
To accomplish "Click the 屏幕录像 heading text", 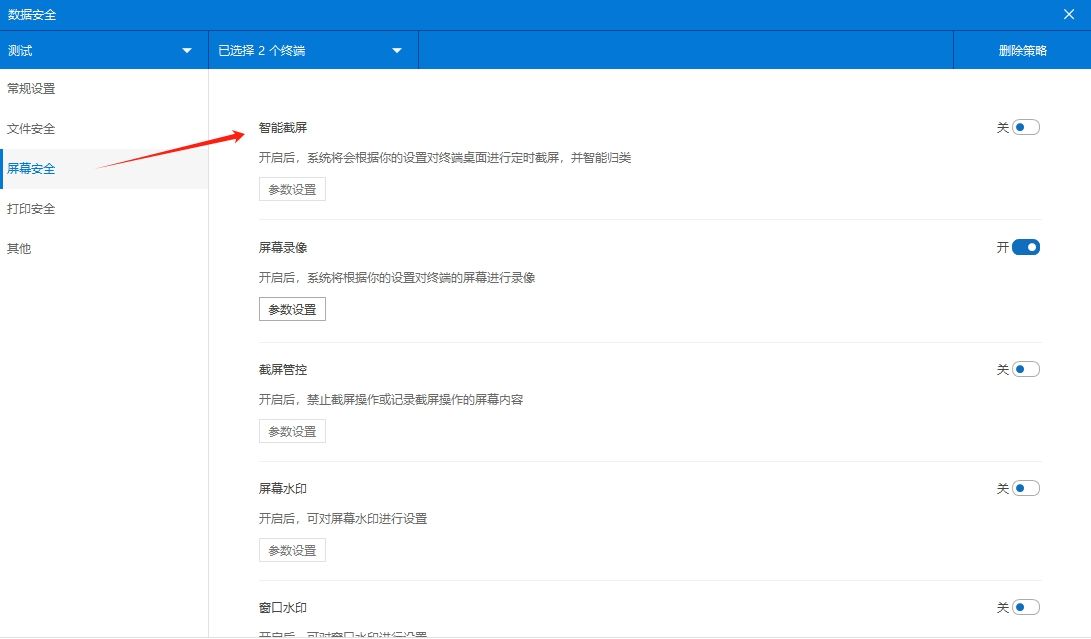I will (x=282, y=247).
